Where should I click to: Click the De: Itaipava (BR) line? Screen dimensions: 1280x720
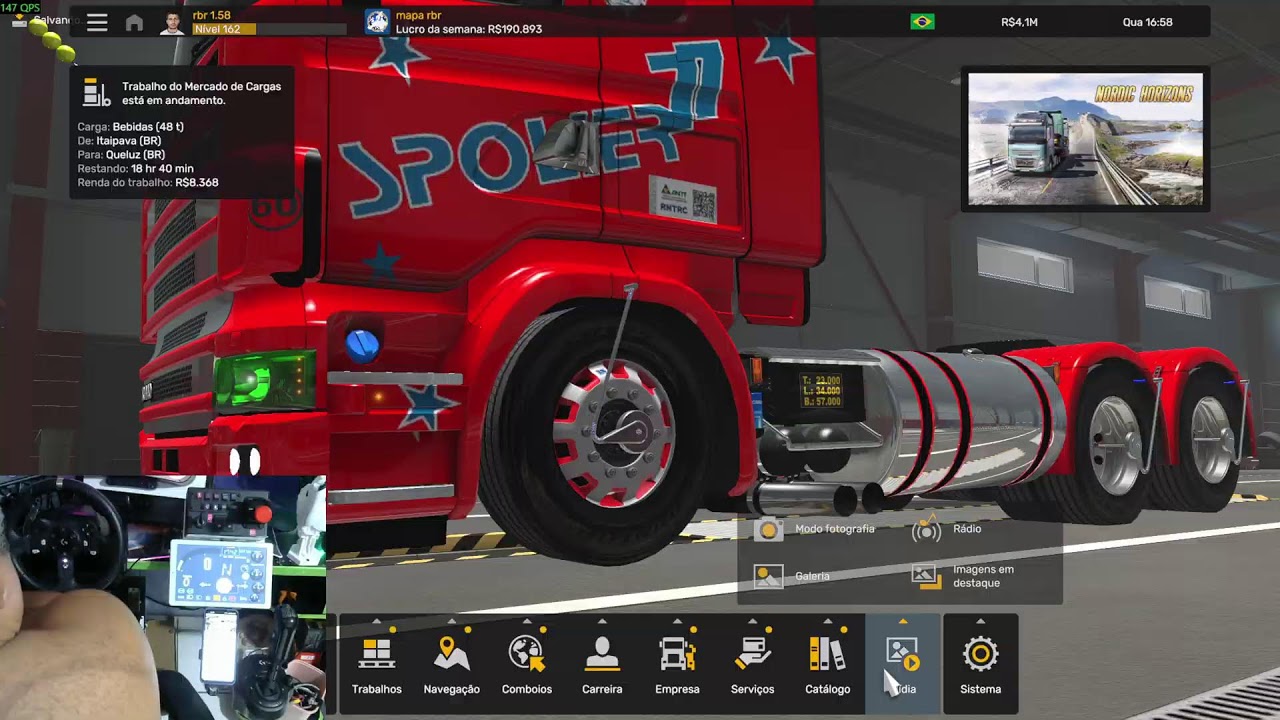119,141
